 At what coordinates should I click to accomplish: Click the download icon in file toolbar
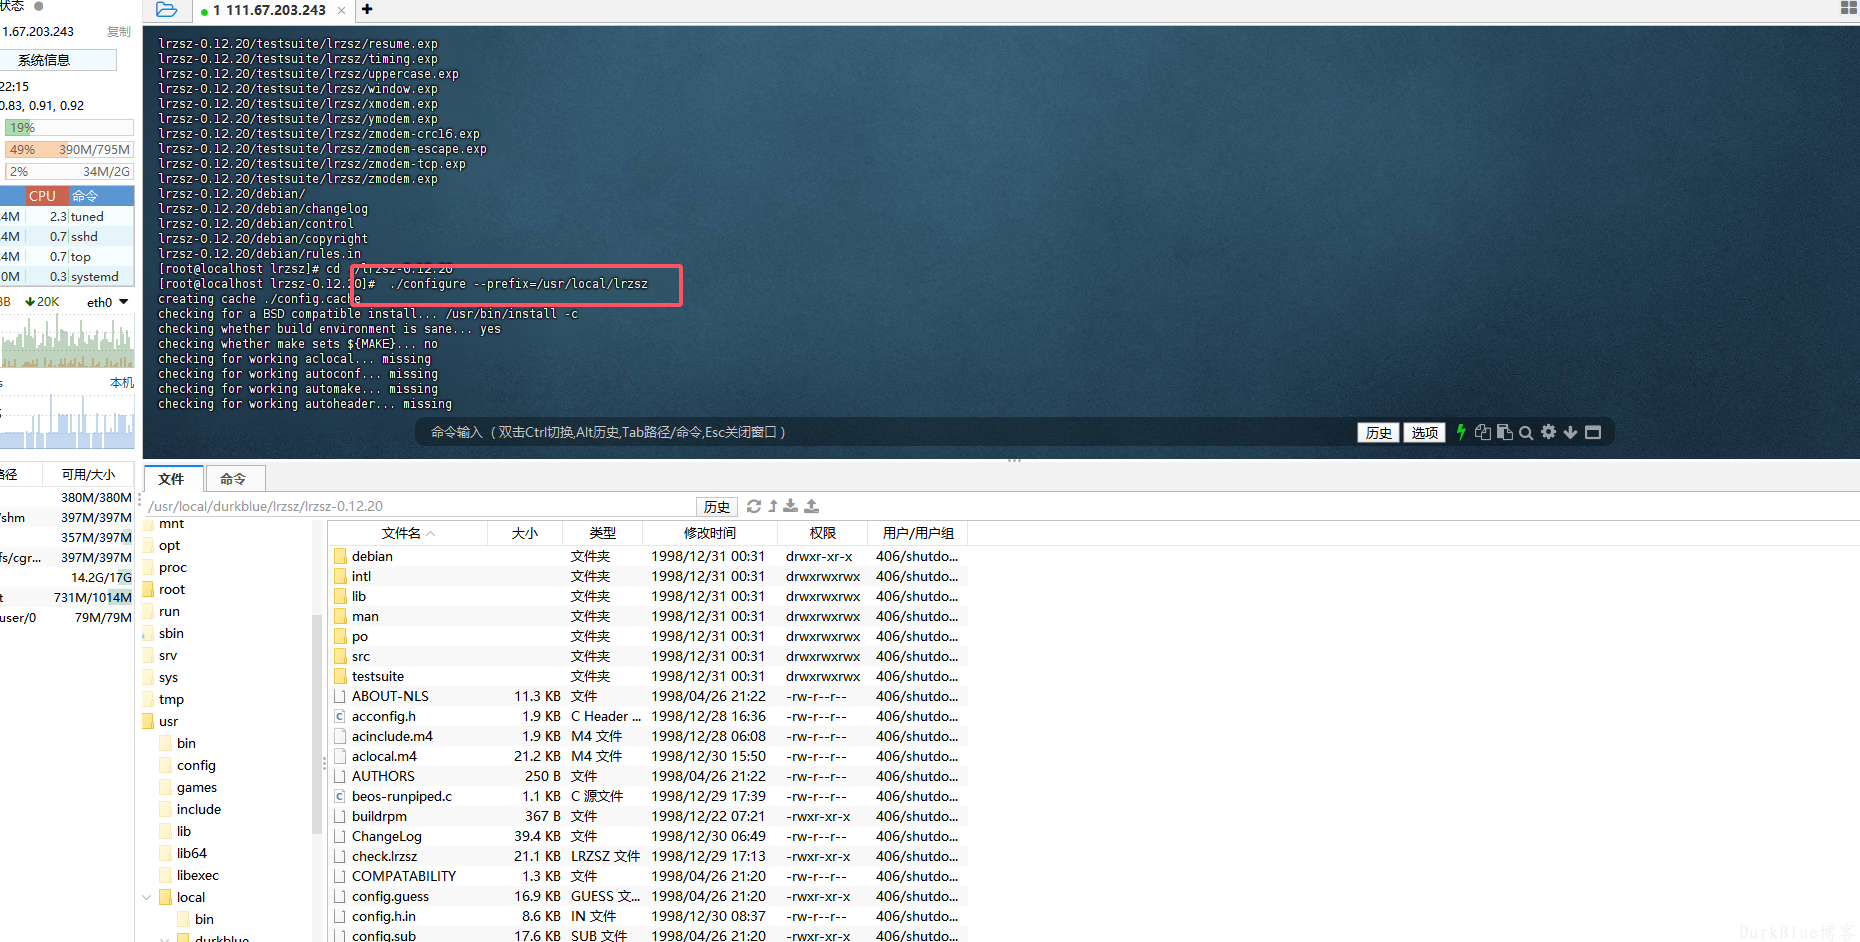(x=791, y=506)
